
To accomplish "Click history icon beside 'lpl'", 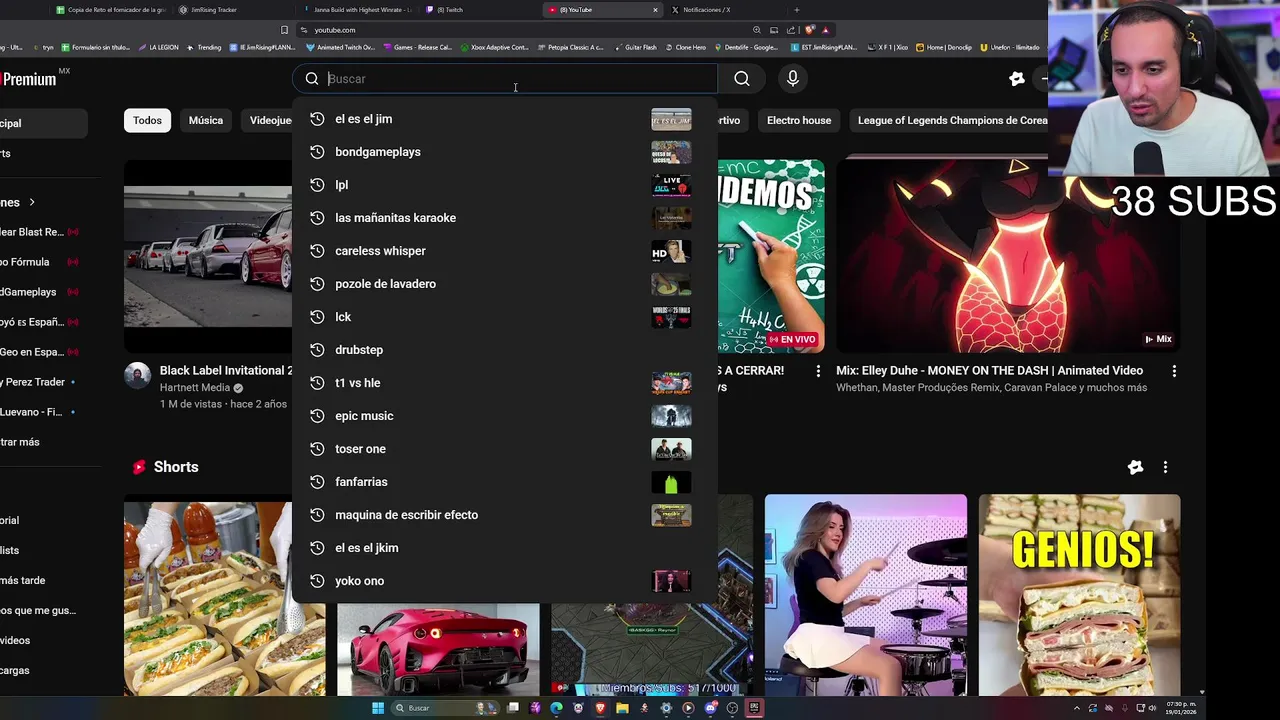I will [317, 185].
